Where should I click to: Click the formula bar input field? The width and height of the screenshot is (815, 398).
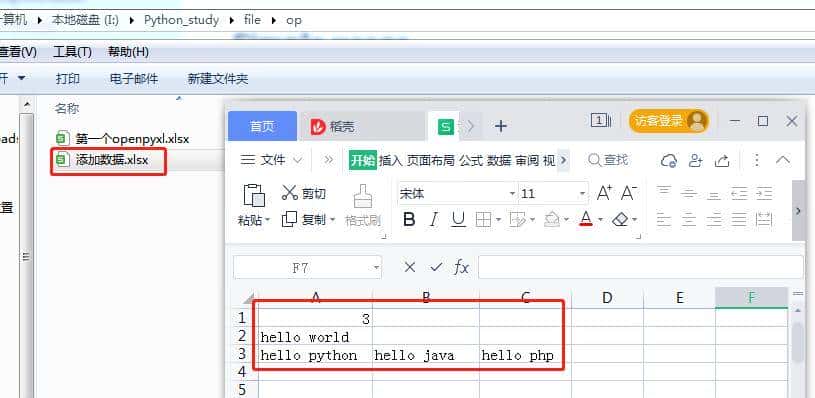coord(640,267)
